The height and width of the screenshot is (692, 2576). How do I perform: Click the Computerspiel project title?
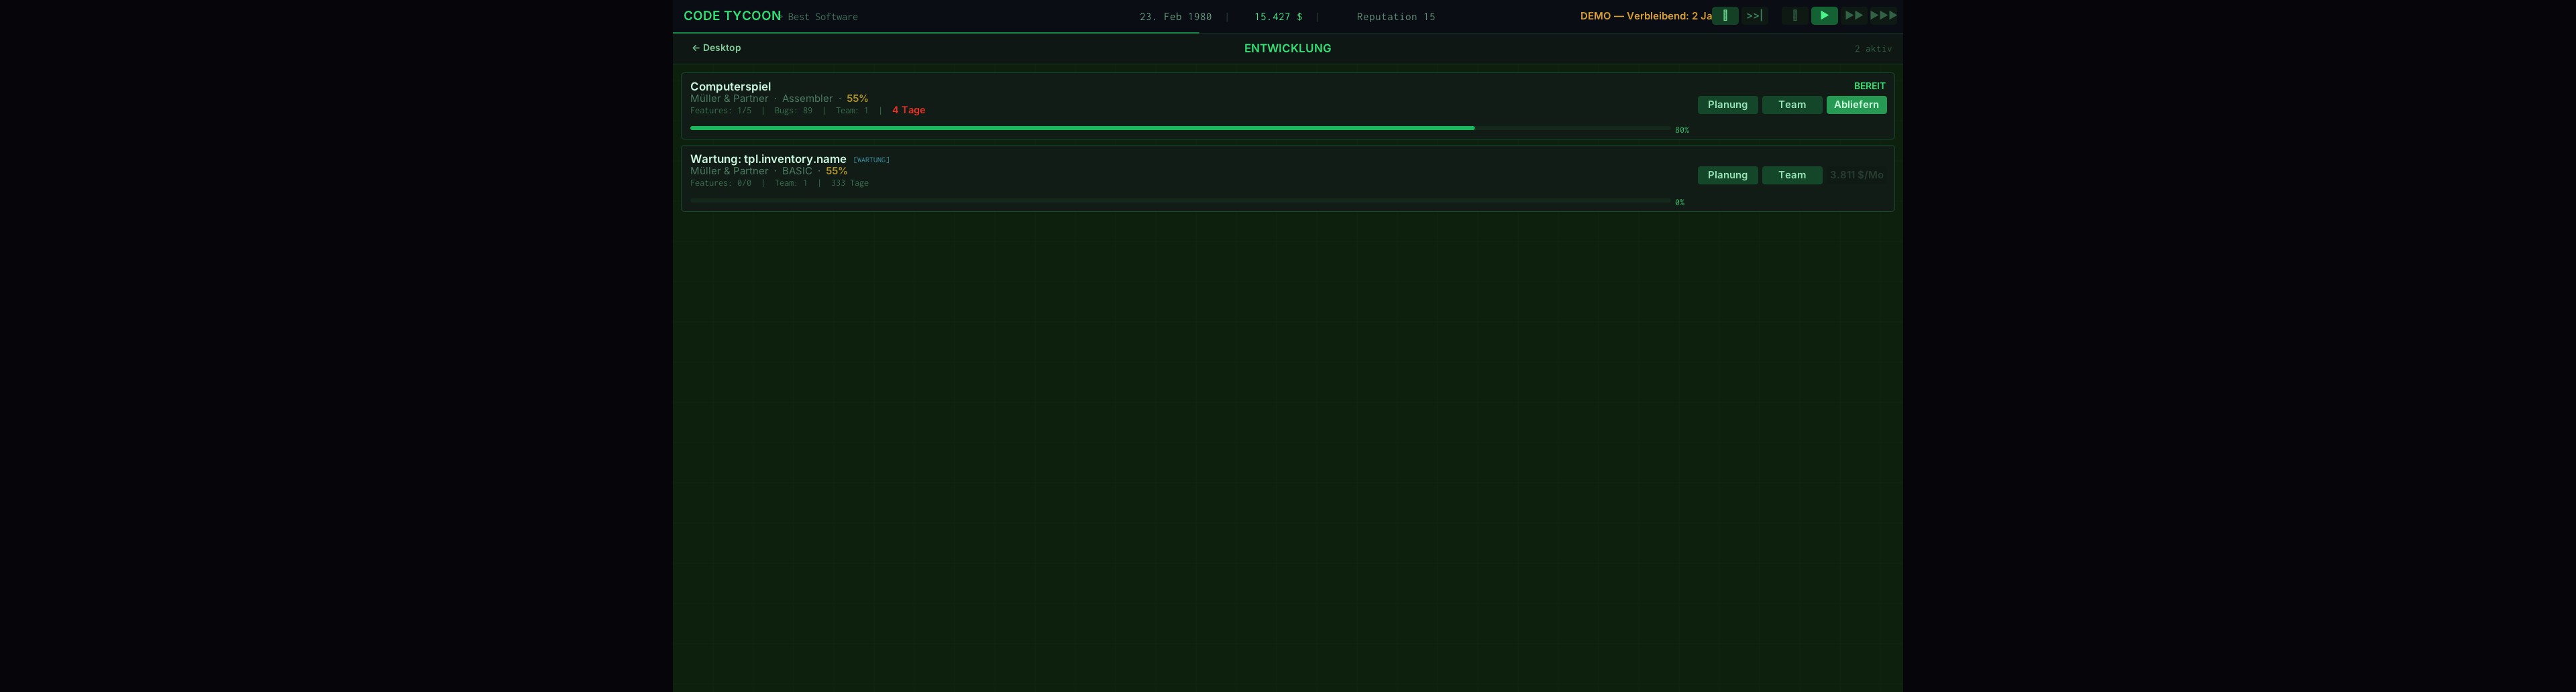[730, 87]
